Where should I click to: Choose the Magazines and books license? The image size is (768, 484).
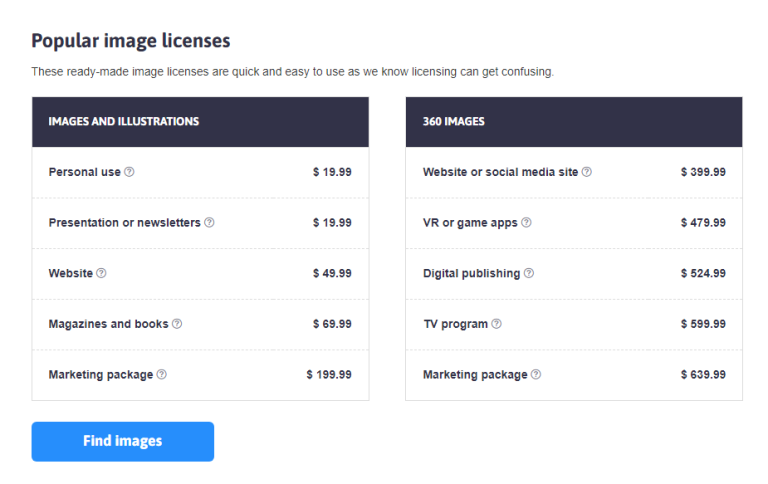(x=109, y=324)
